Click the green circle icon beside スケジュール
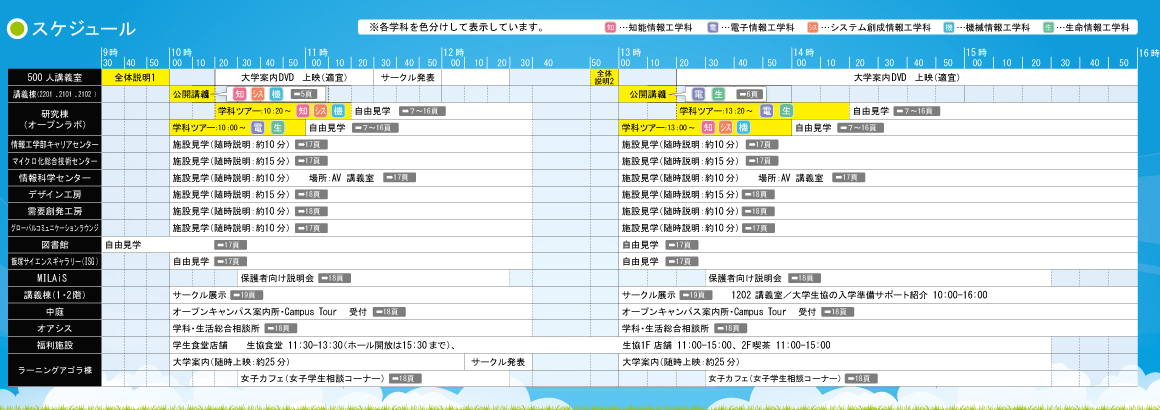This screenshot has width=1160, height=410. (x=17, y=29)
